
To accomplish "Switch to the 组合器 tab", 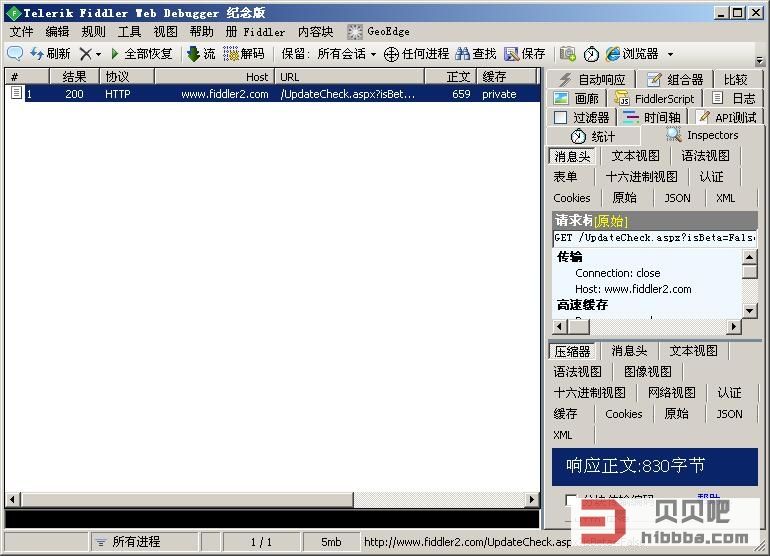I will [675, 80].
